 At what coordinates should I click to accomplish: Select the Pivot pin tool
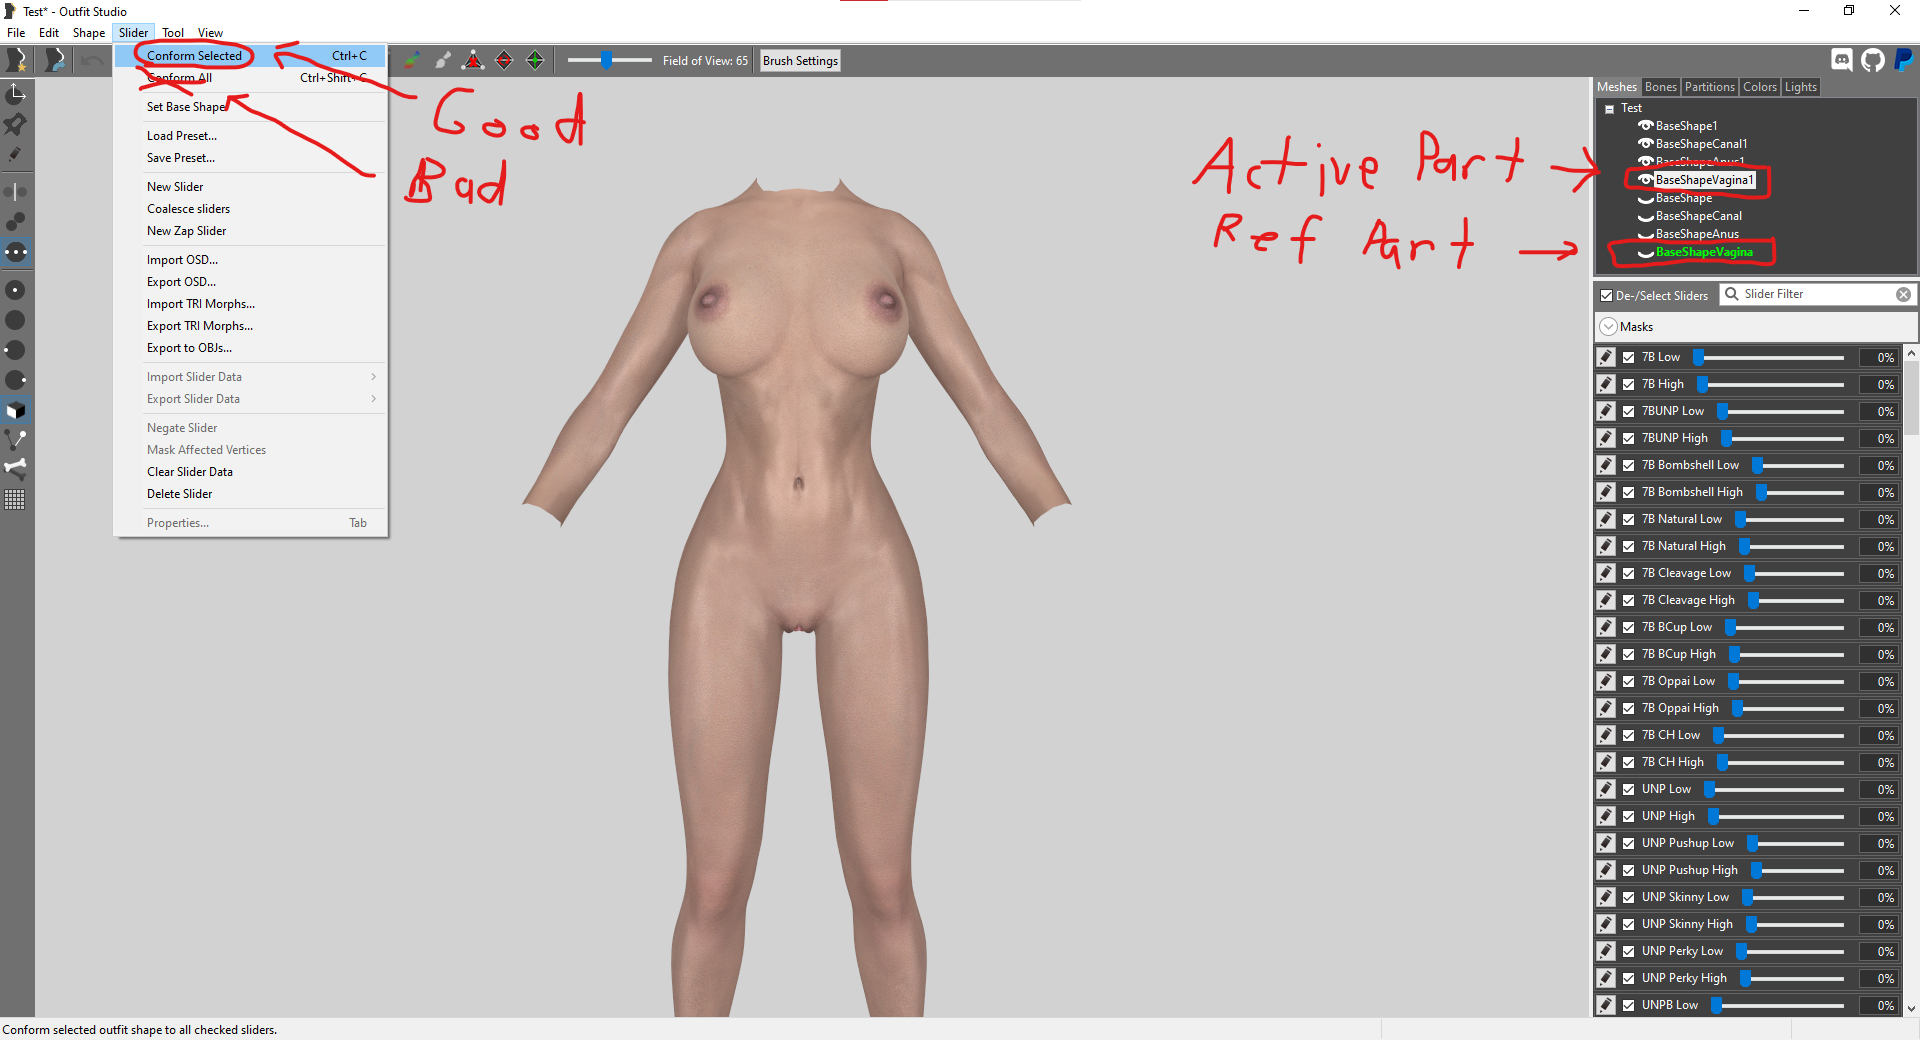click(x=16, y=124)
